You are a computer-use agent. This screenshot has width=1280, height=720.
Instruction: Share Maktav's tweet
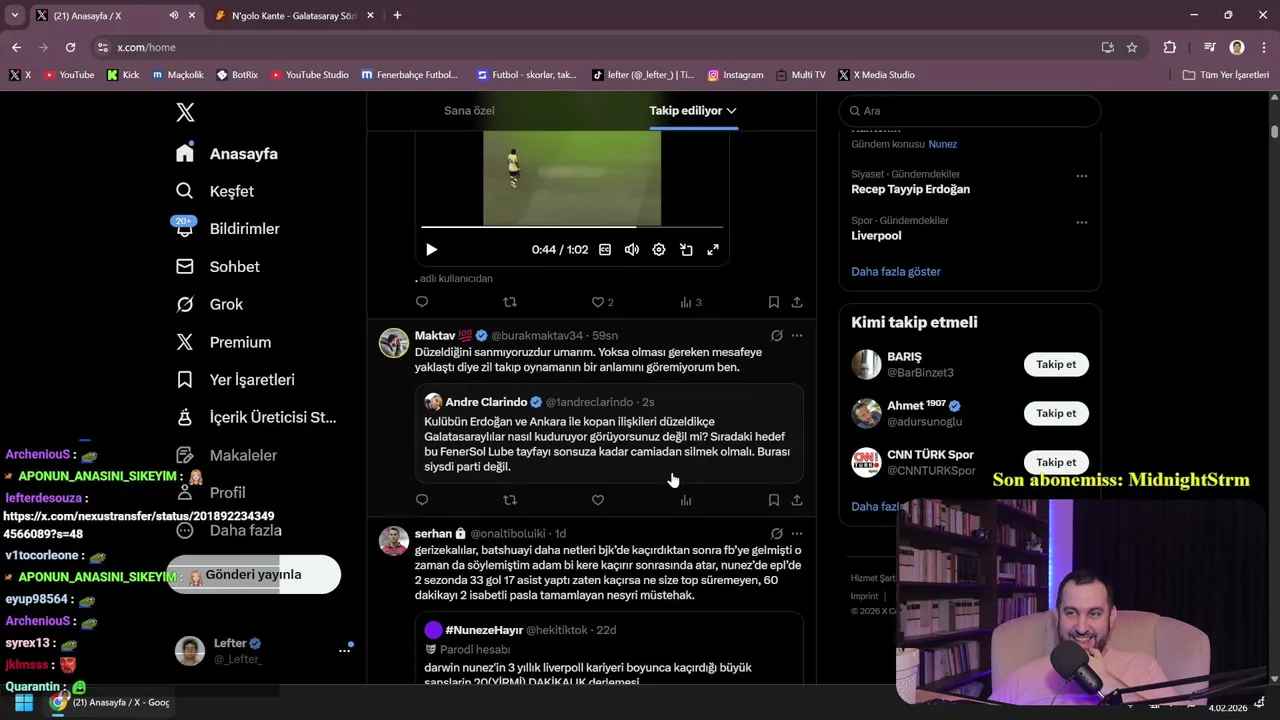[x=797, y=500]
